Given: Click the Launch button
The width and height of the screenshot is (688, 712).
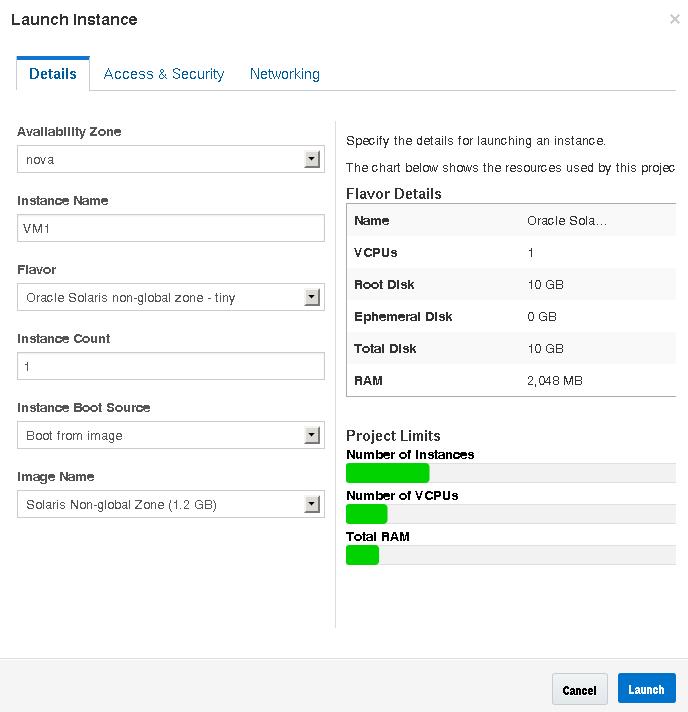Looking at the screenshot, I should pos(646,689).
